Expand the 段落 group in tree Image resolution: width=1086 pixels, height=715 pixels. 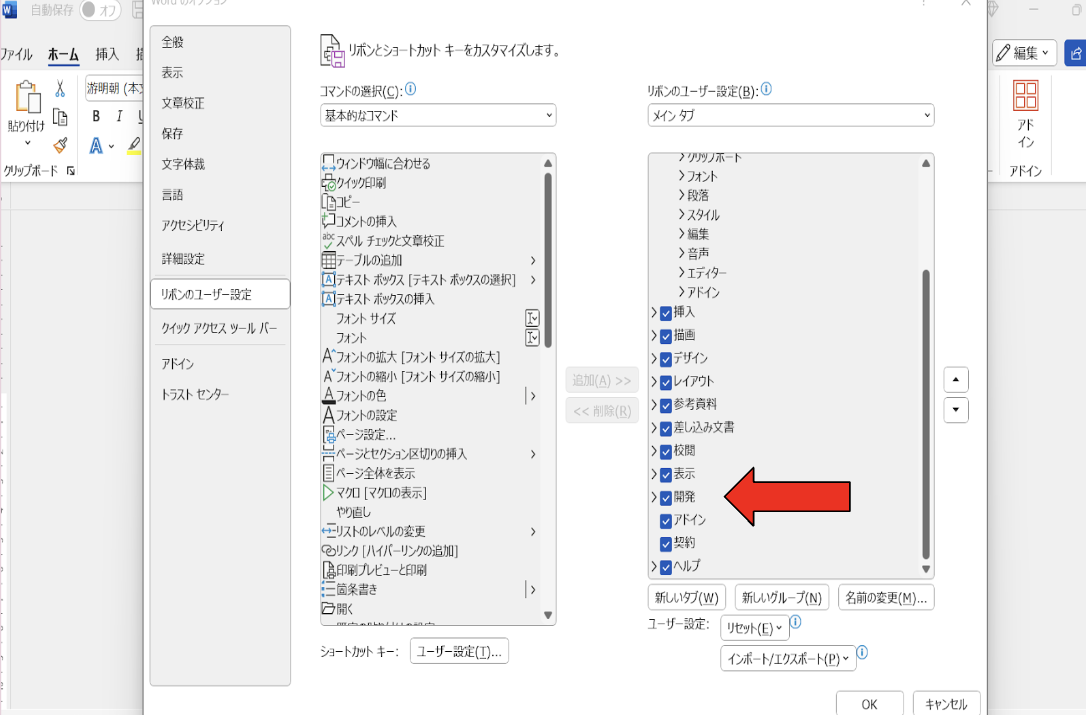682,195
